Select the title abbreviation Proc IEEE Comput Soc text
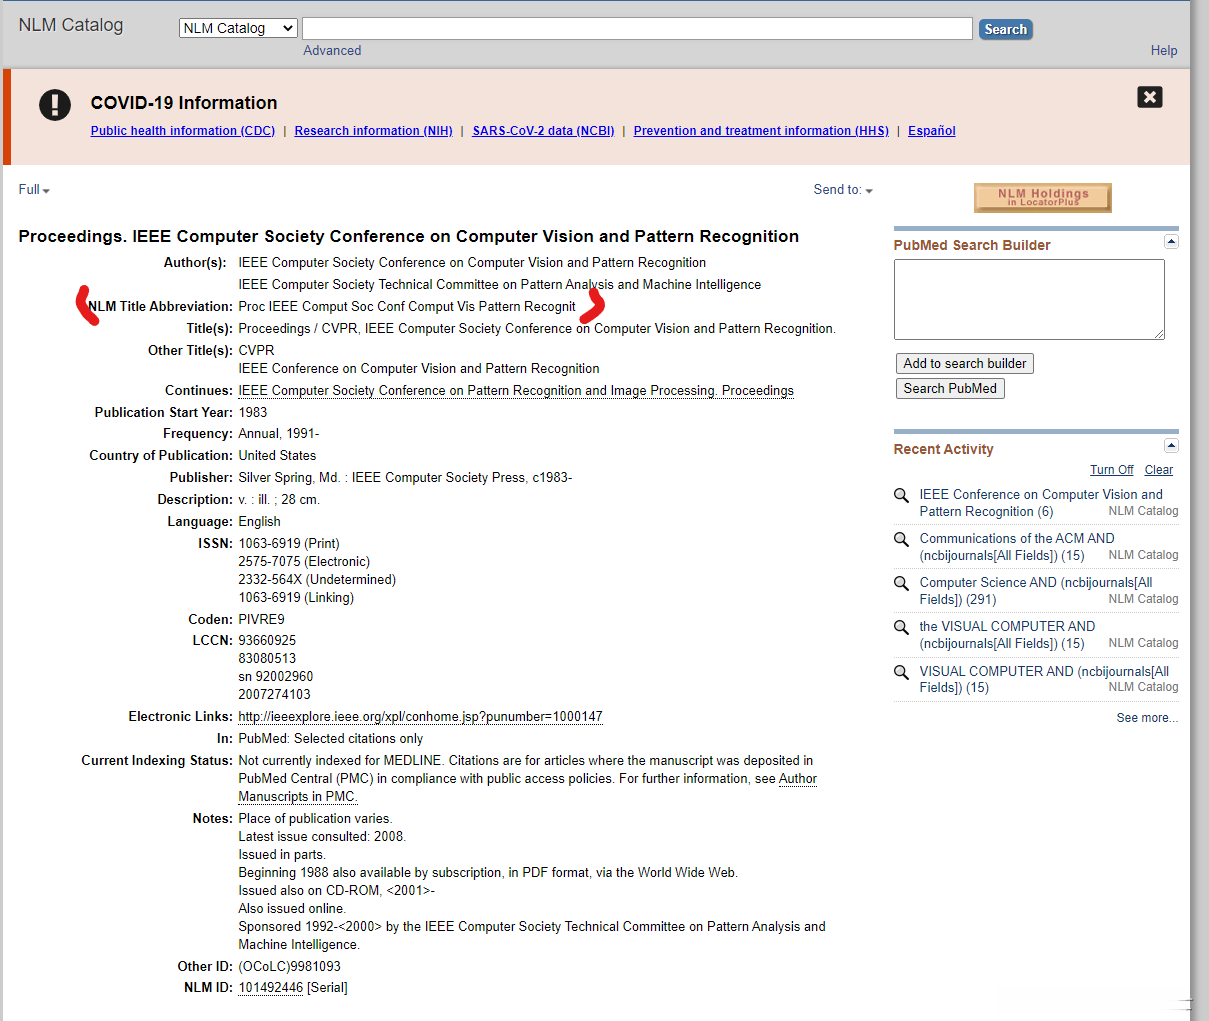Viewport: 1209px width, 1021px height. [407, 307]
